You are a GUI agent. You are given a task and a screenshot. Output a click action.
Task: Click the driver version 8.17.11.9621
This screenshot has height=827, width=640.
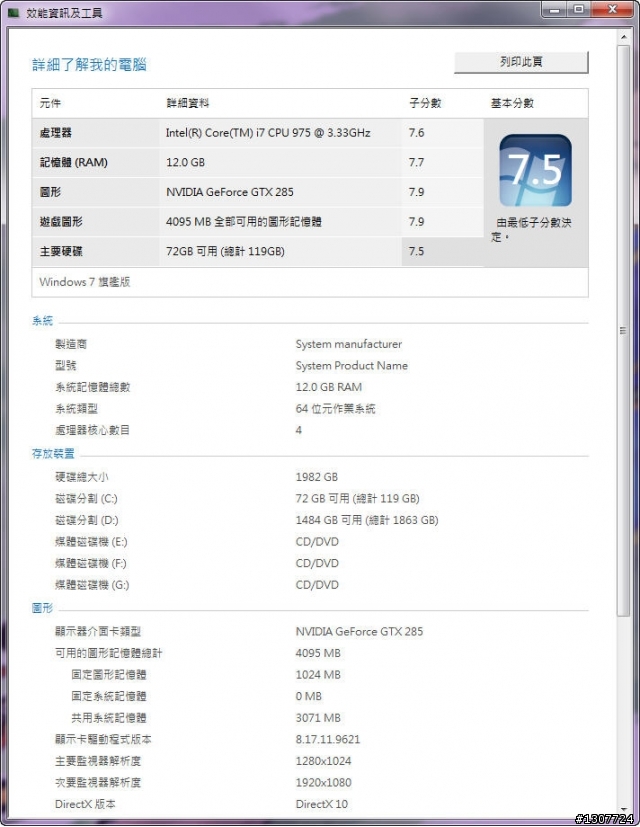click(x=328, y=739)
